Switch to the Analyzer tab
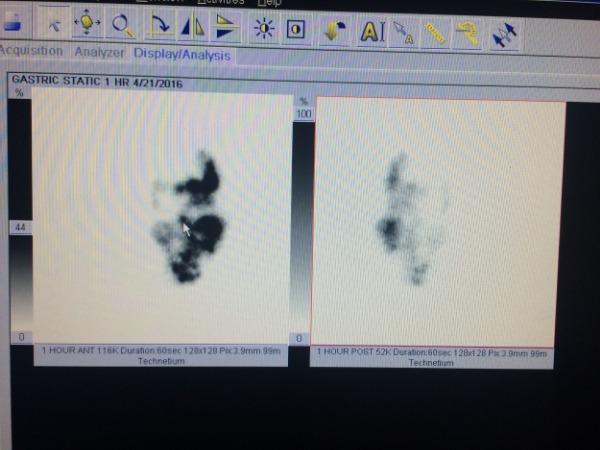Screen dimensions: 600x450 [99, 52]
